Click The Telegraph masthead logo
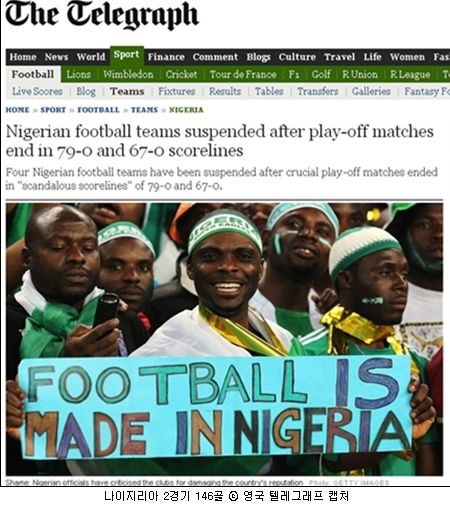 tap(102, 14)
